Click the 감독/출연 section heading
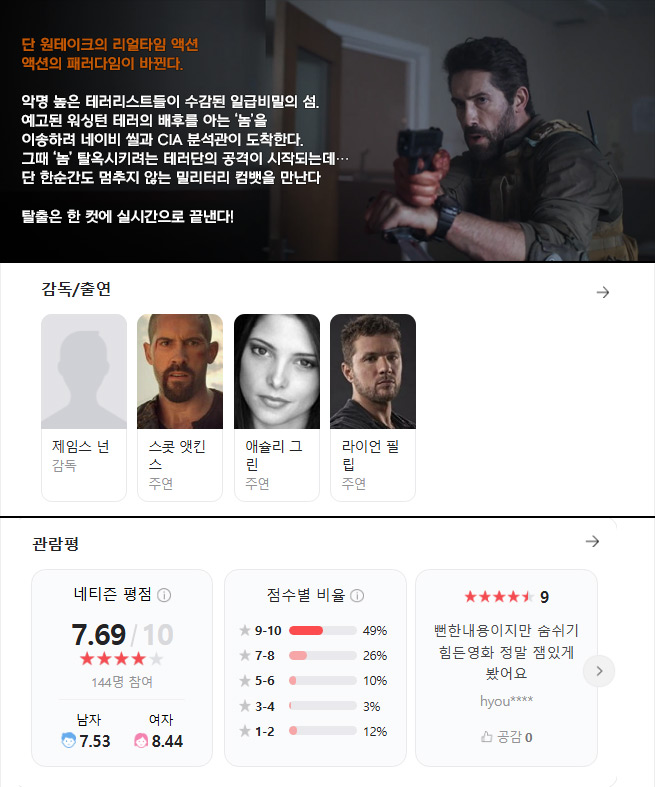The height and width of the screenshot is (787, 655). (76, 289)
